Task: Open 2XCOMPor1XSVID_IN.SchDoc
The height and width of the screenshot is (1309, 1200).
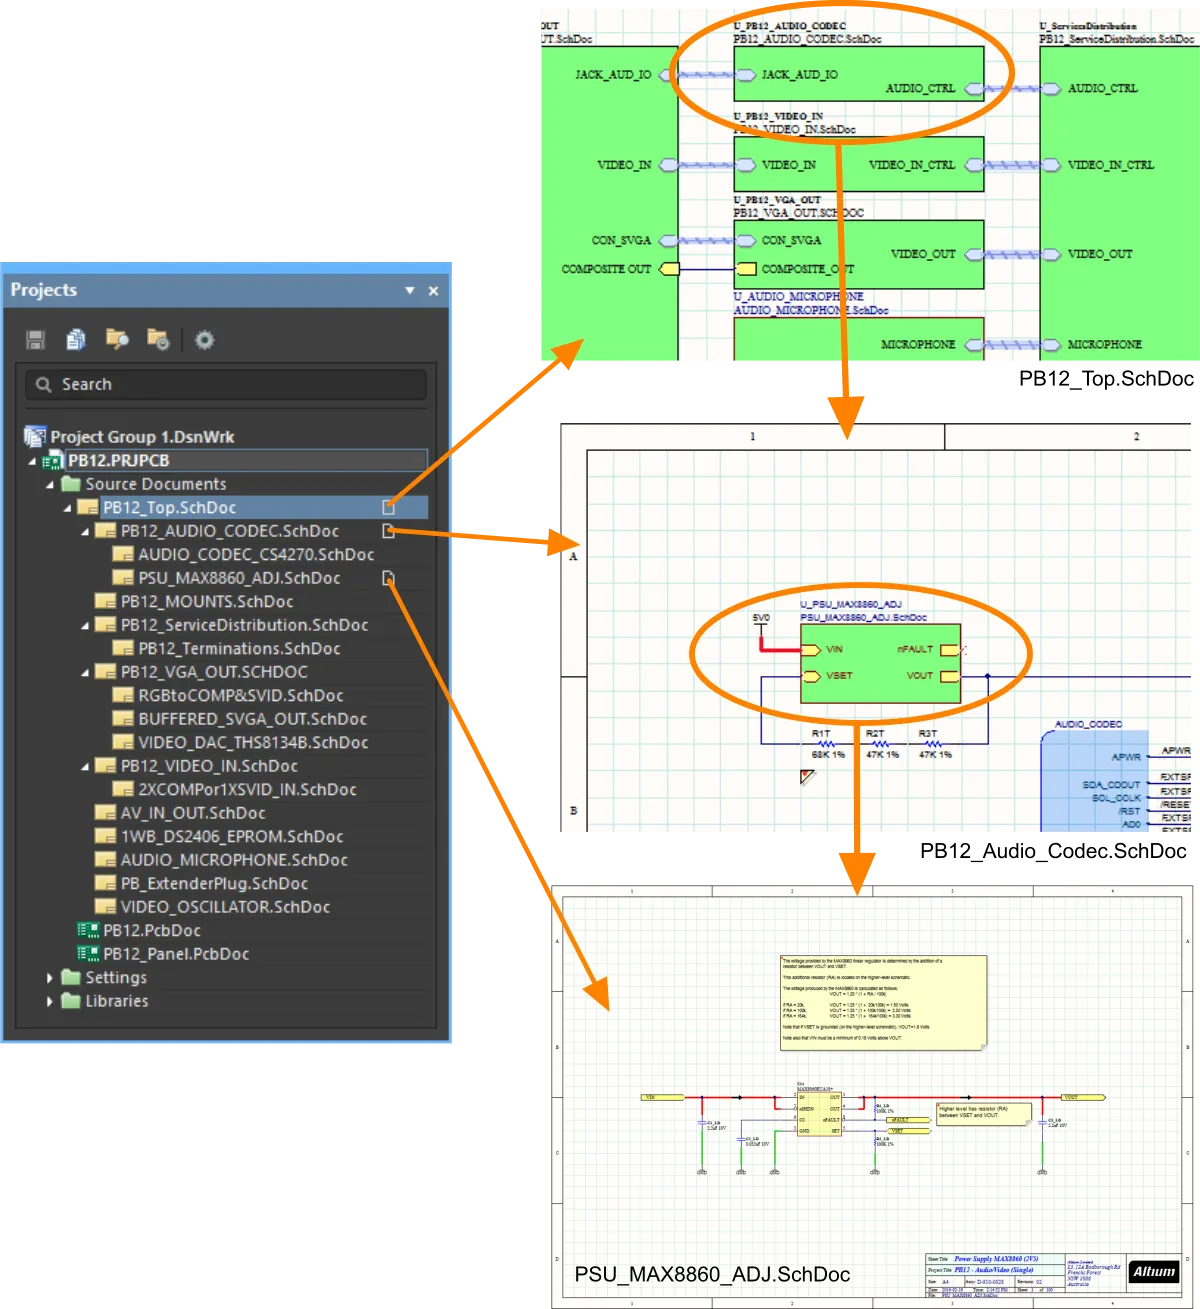Action: point(247,790)
